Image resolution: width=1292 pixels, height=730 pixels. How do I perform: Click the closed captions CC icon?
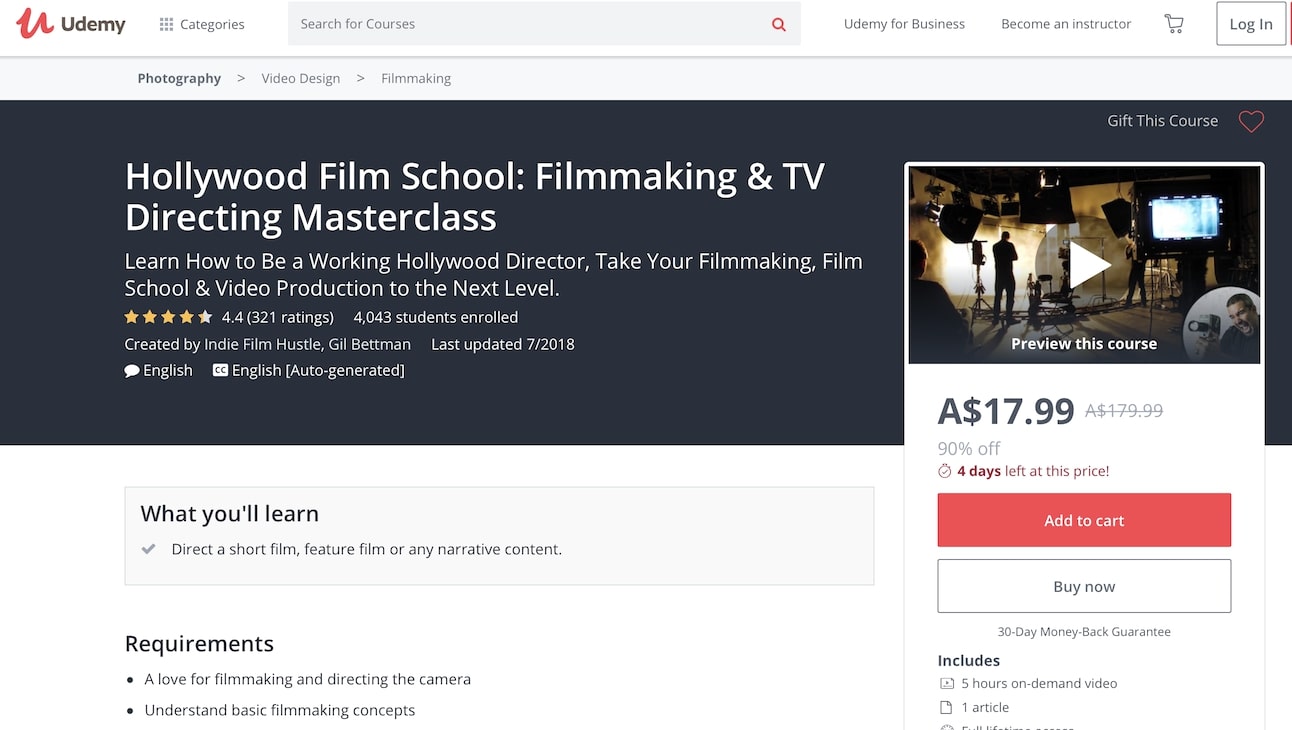220,370
